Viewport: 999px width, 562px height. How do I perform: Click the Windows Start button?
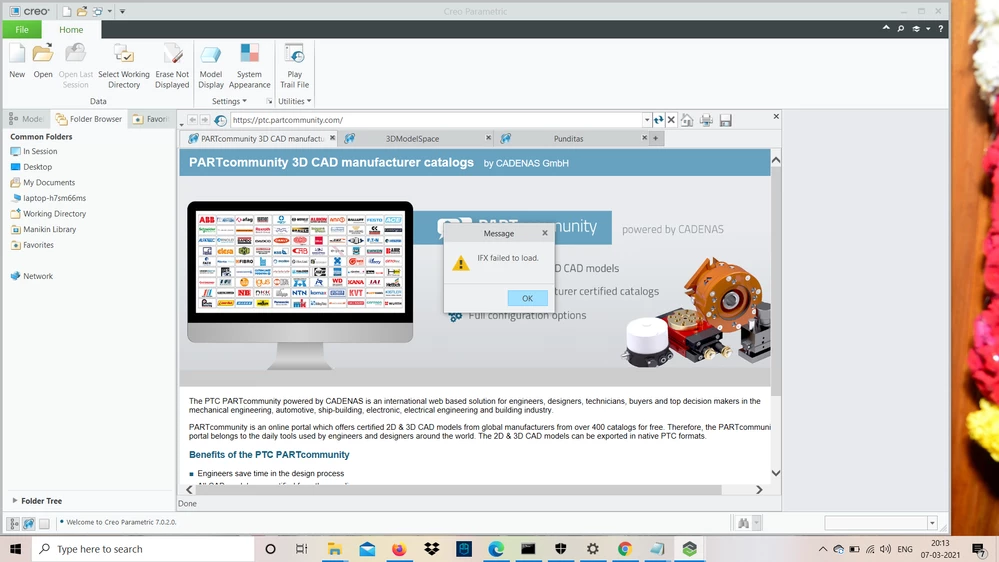pos(16,549)
